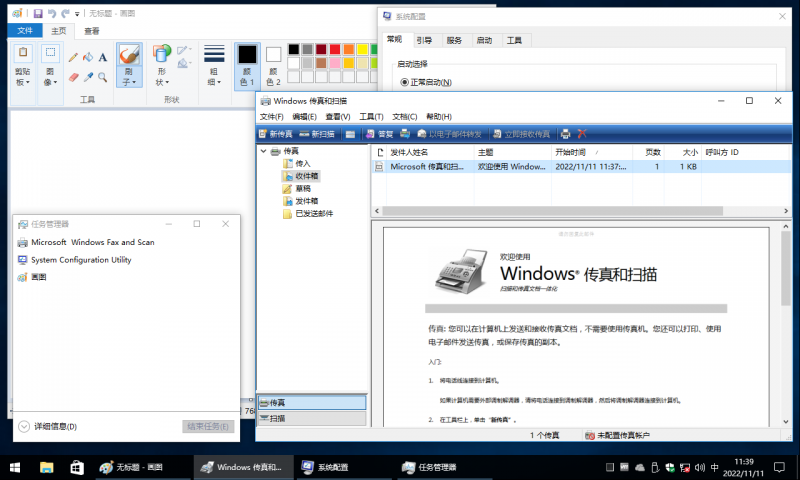Expand 详细信息(D) in Task Manager
Viewport: 800px width, 480px height.
click(x=47, y=426)
